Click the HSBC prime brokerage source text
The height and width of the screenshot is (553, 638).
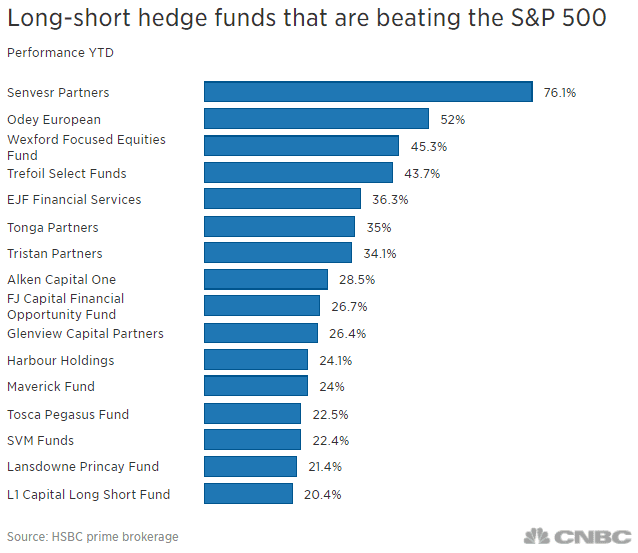(92, 536)
